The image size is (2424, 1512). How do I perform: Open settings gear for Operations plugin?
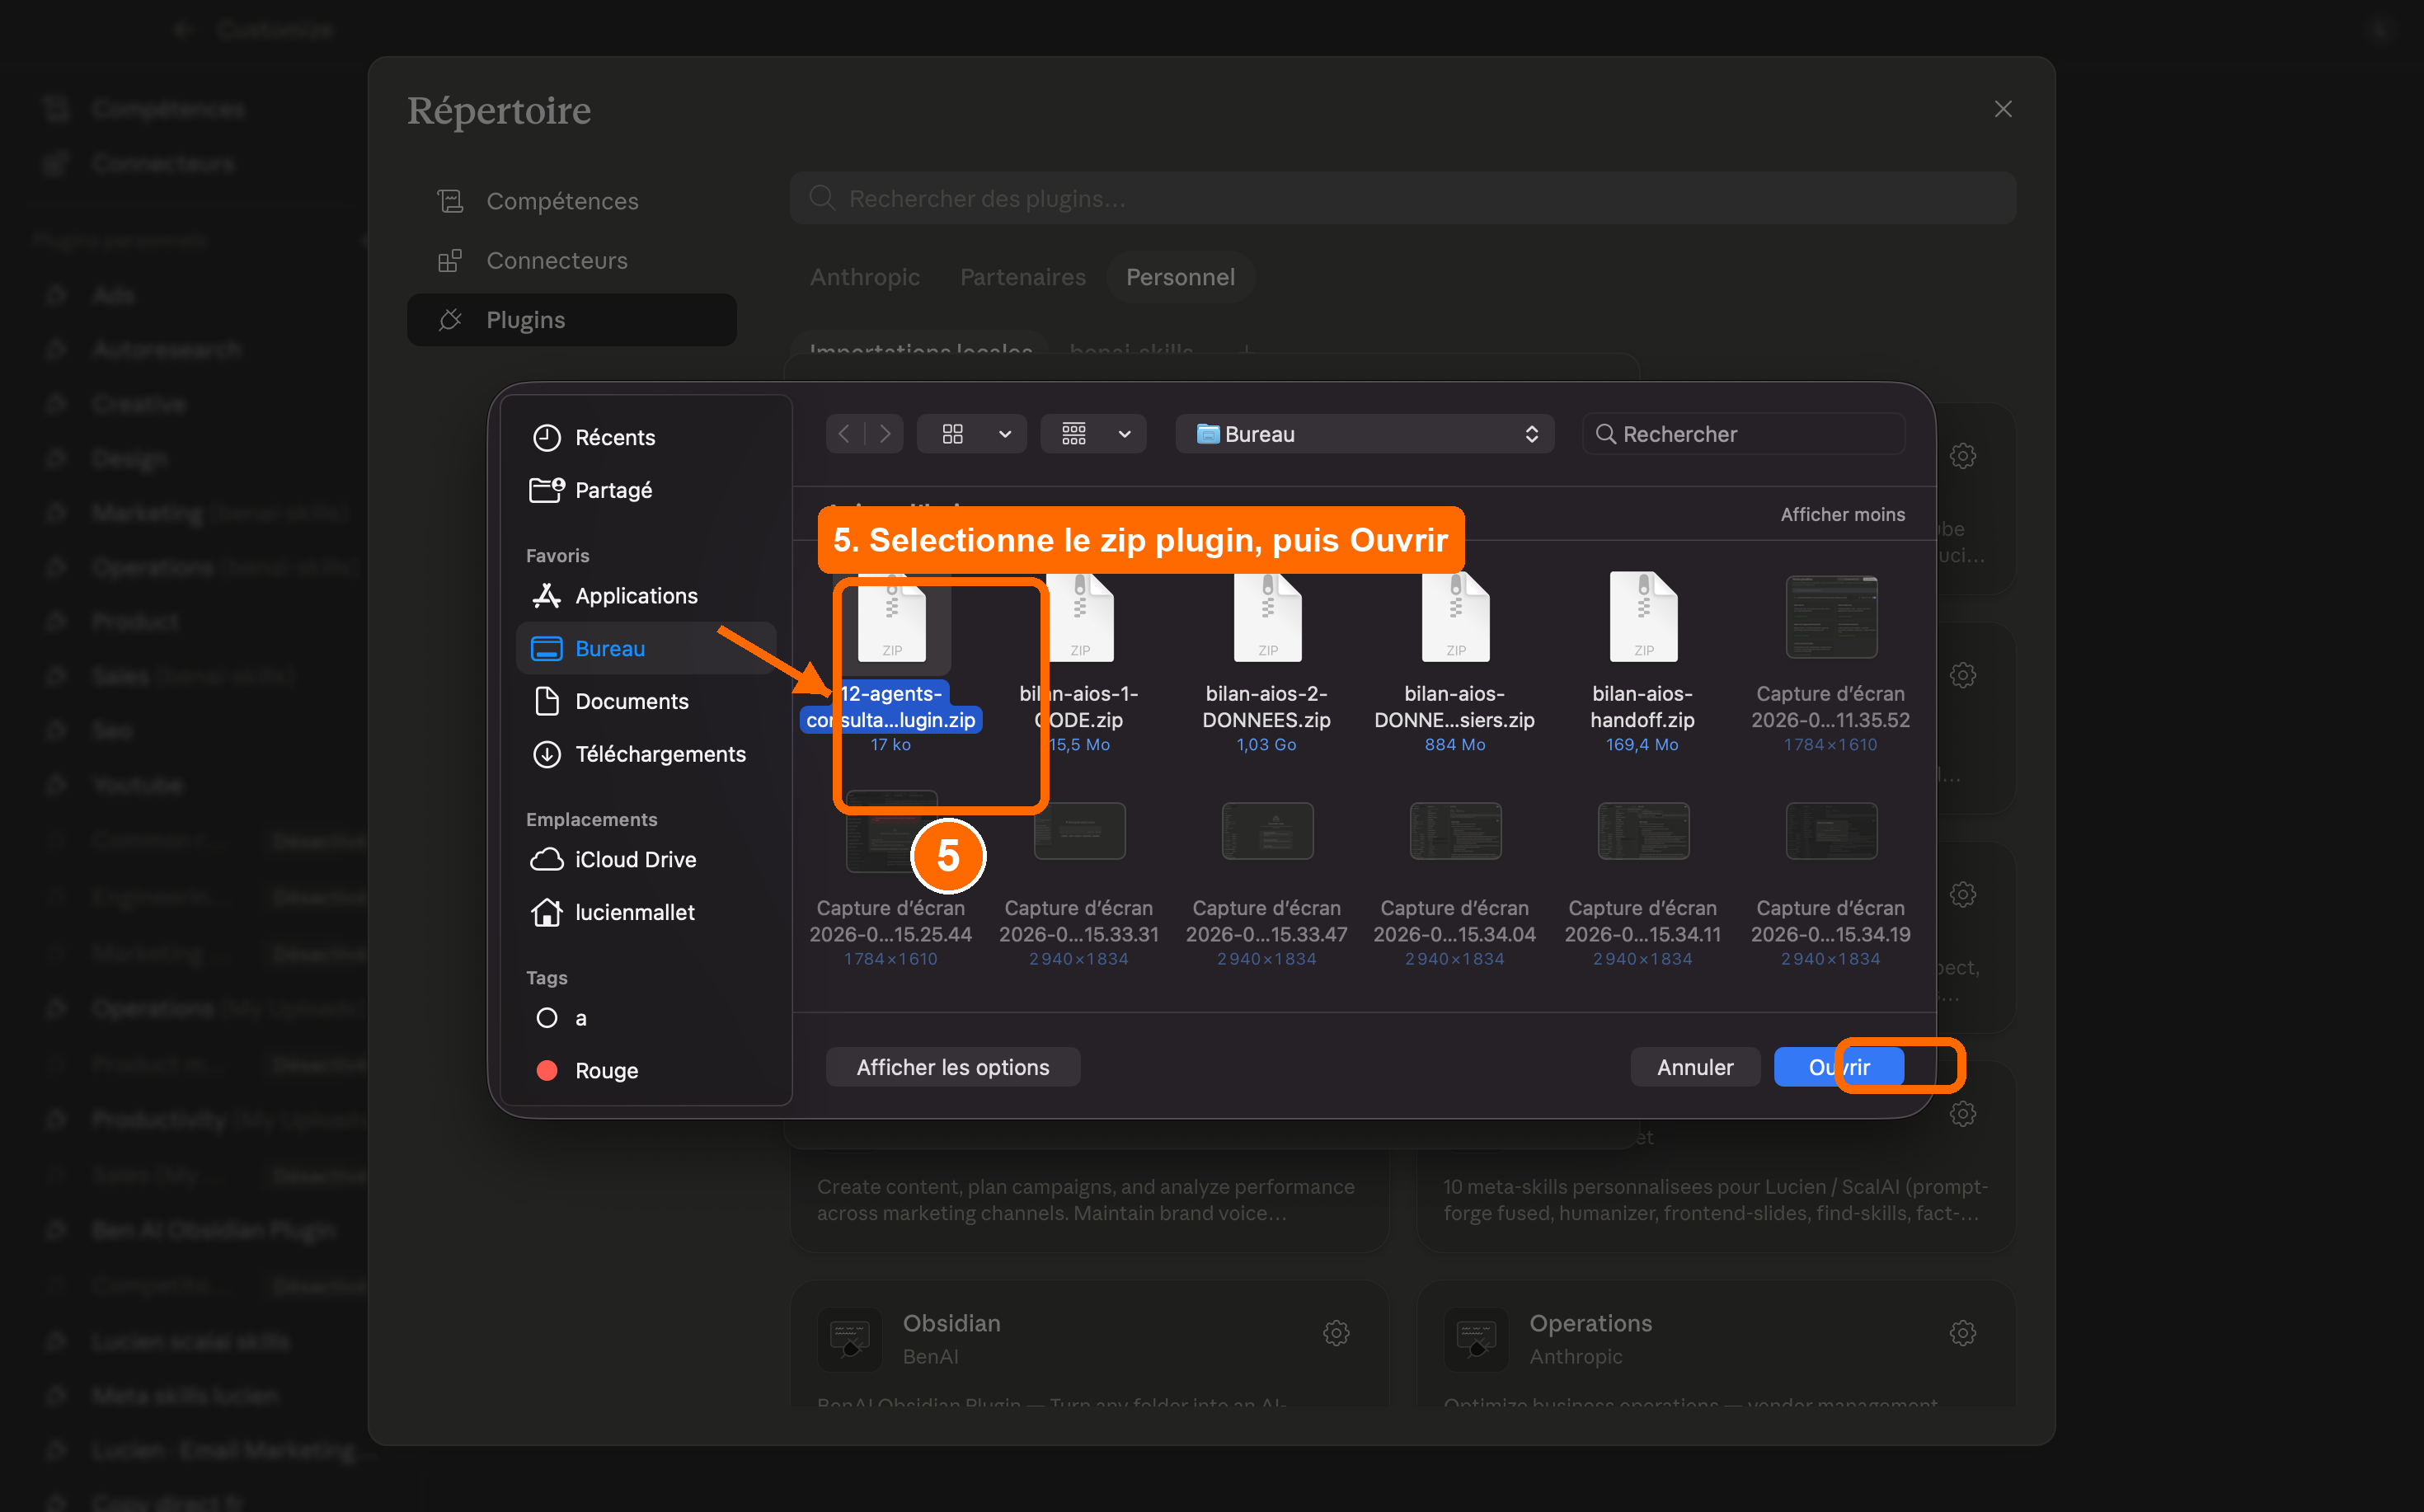coord(1963,1333)
